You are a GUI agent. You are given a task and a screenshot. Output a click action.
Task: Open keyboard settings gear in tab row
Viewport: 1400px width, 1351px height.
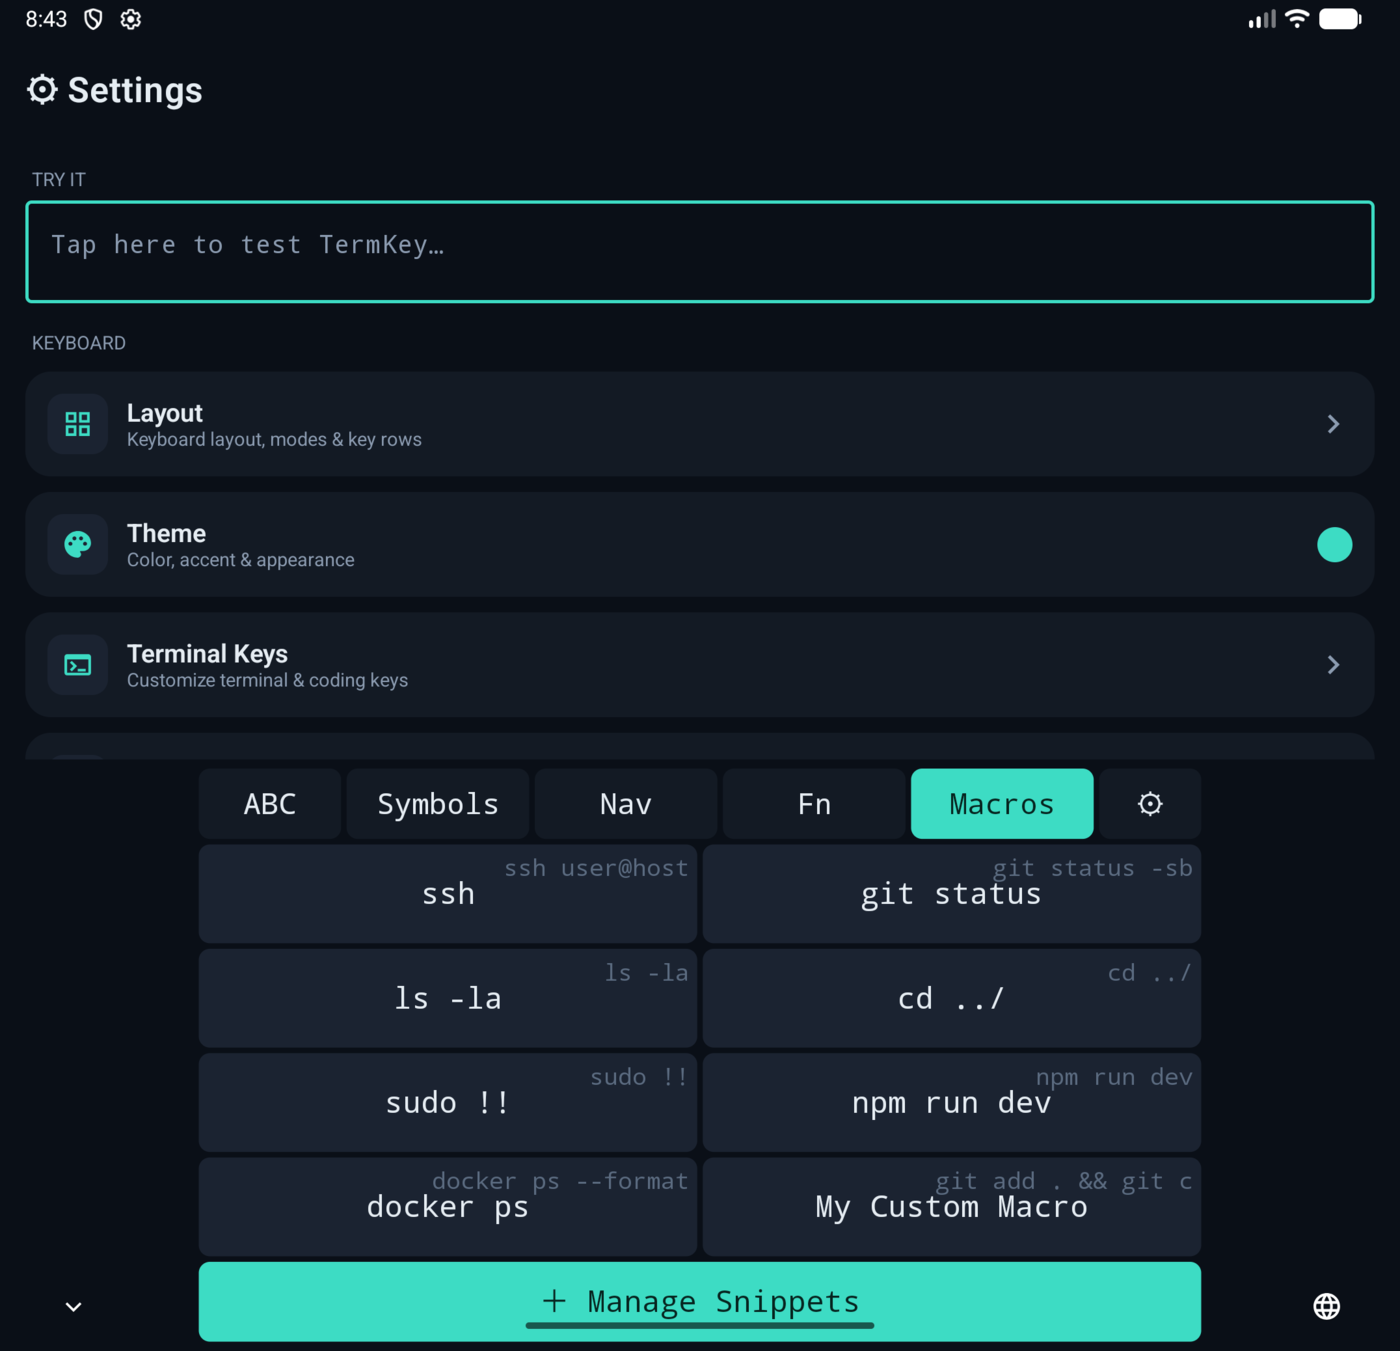coord(1150,804)
